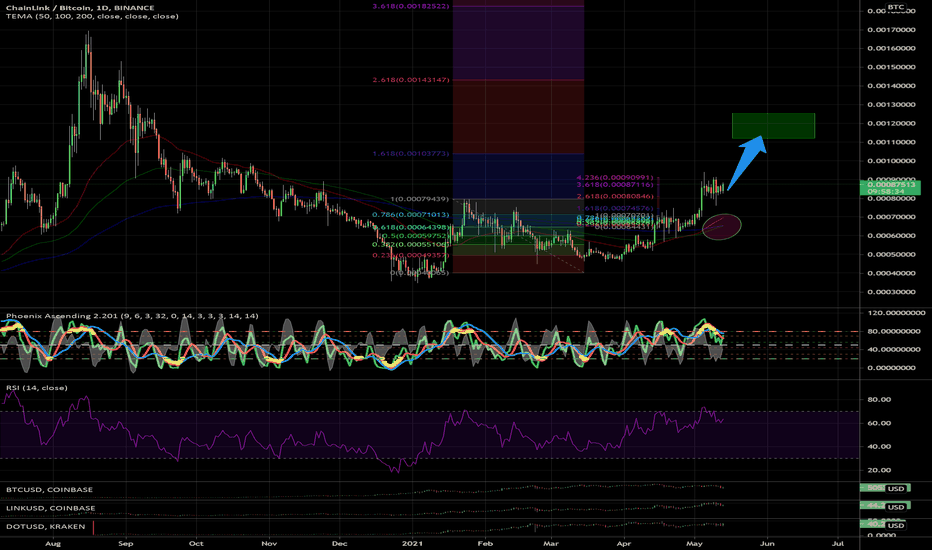Viewport: 932px width, 550px height.
Task: Click the Aug label on time axis
Action: (x=53, y=543)
